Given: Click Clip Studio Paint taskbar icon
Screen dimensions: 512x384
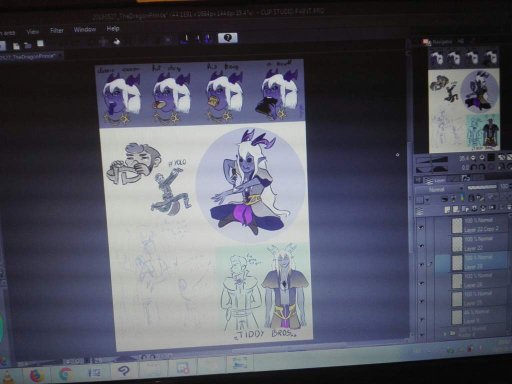Looking at the screenshot, I should (x=124, y=371).
